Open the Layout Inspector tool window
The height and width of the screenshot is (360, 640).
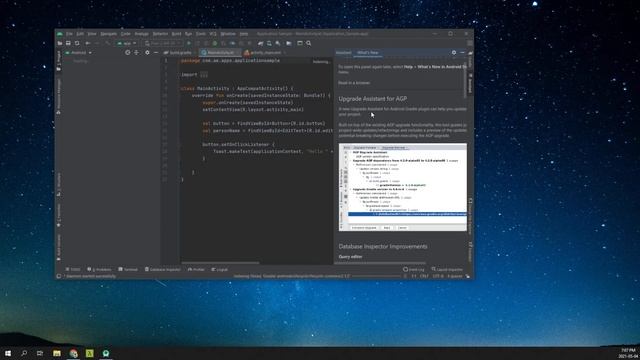447,269
